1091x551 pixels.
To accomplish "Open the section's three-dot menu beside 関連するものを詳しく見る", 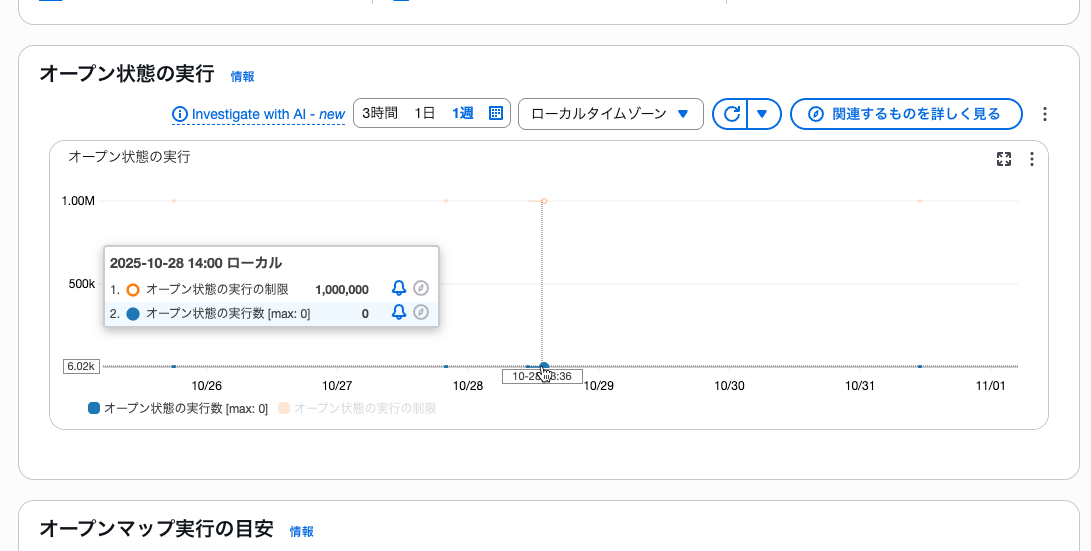I will pyautogui.click(x=1045, y=114).
